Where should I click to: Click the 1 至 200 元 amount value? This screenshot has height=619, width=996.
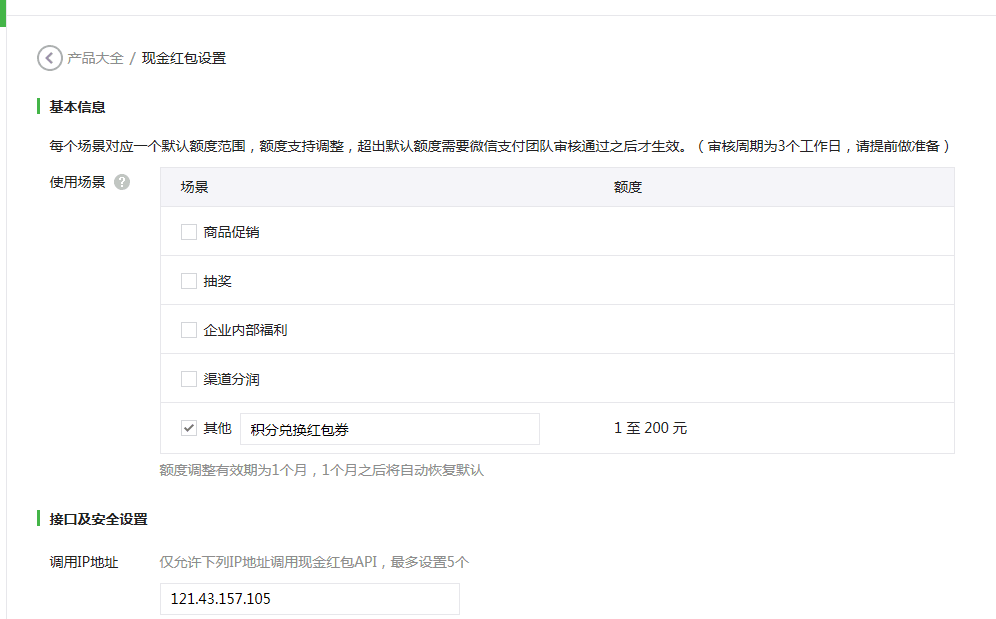[650, 428]
